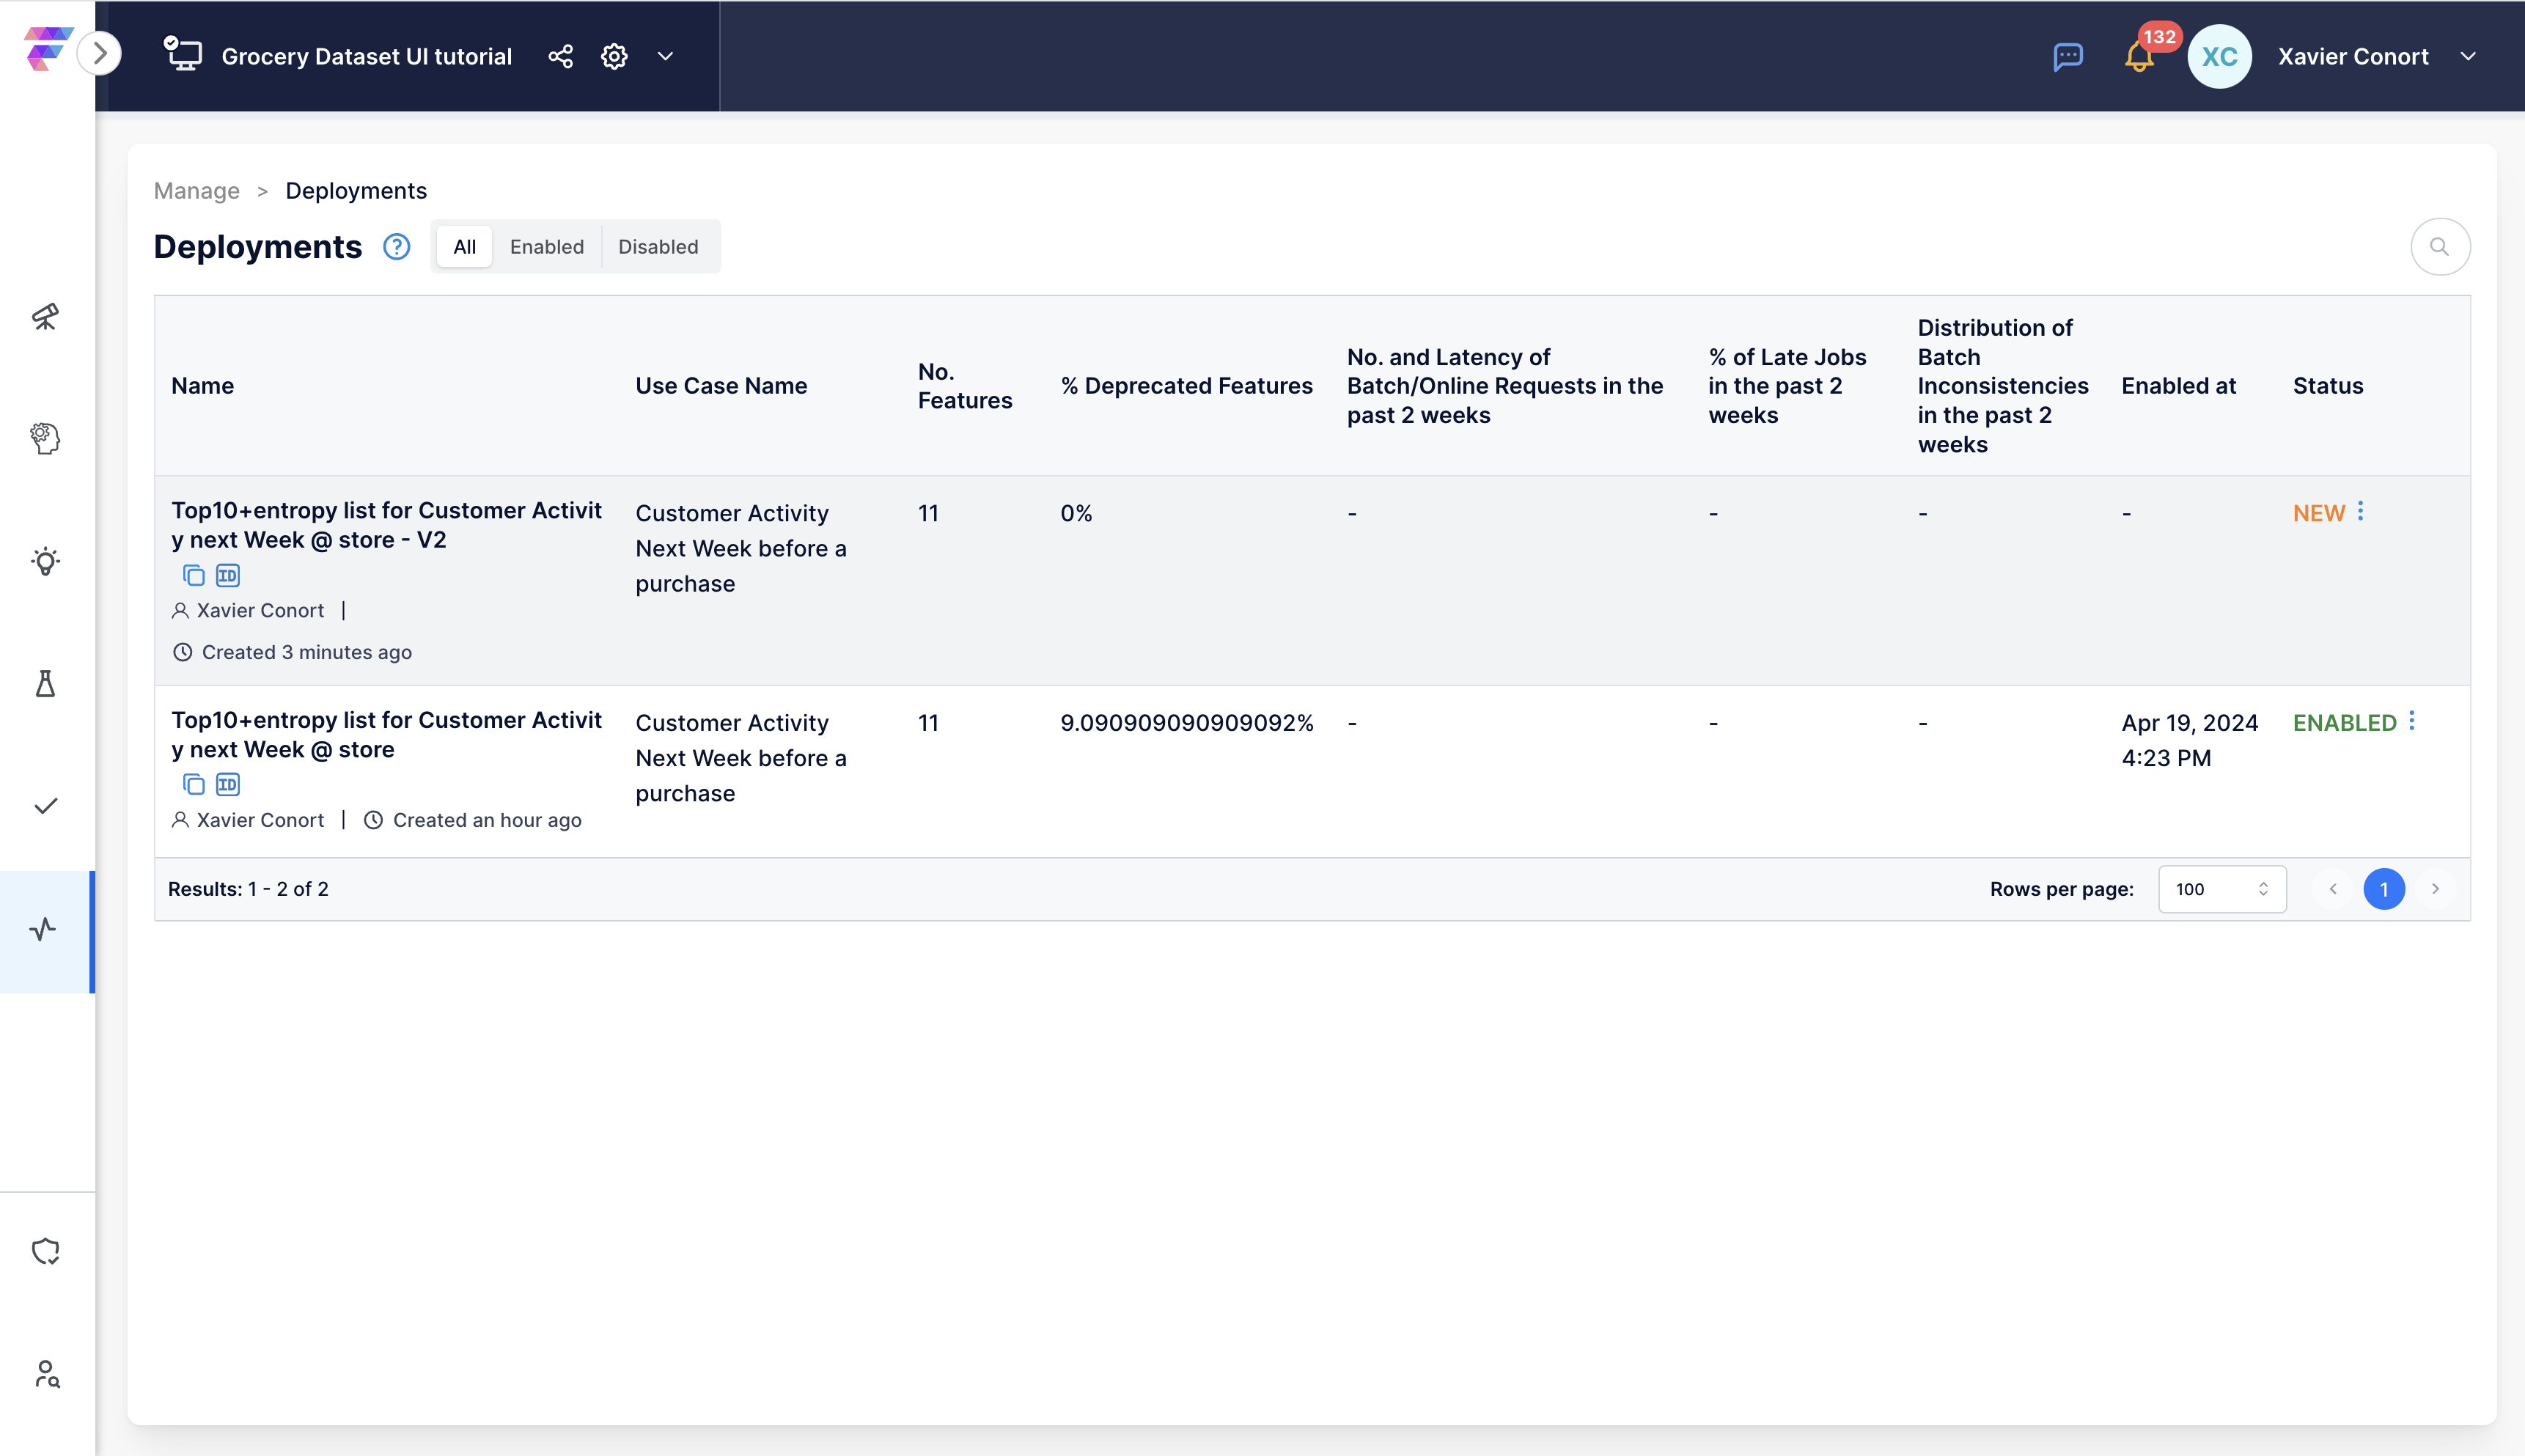Open the deployments search button
The width and height of the screenshot is (2525, 1456).
click(2440, 247)
